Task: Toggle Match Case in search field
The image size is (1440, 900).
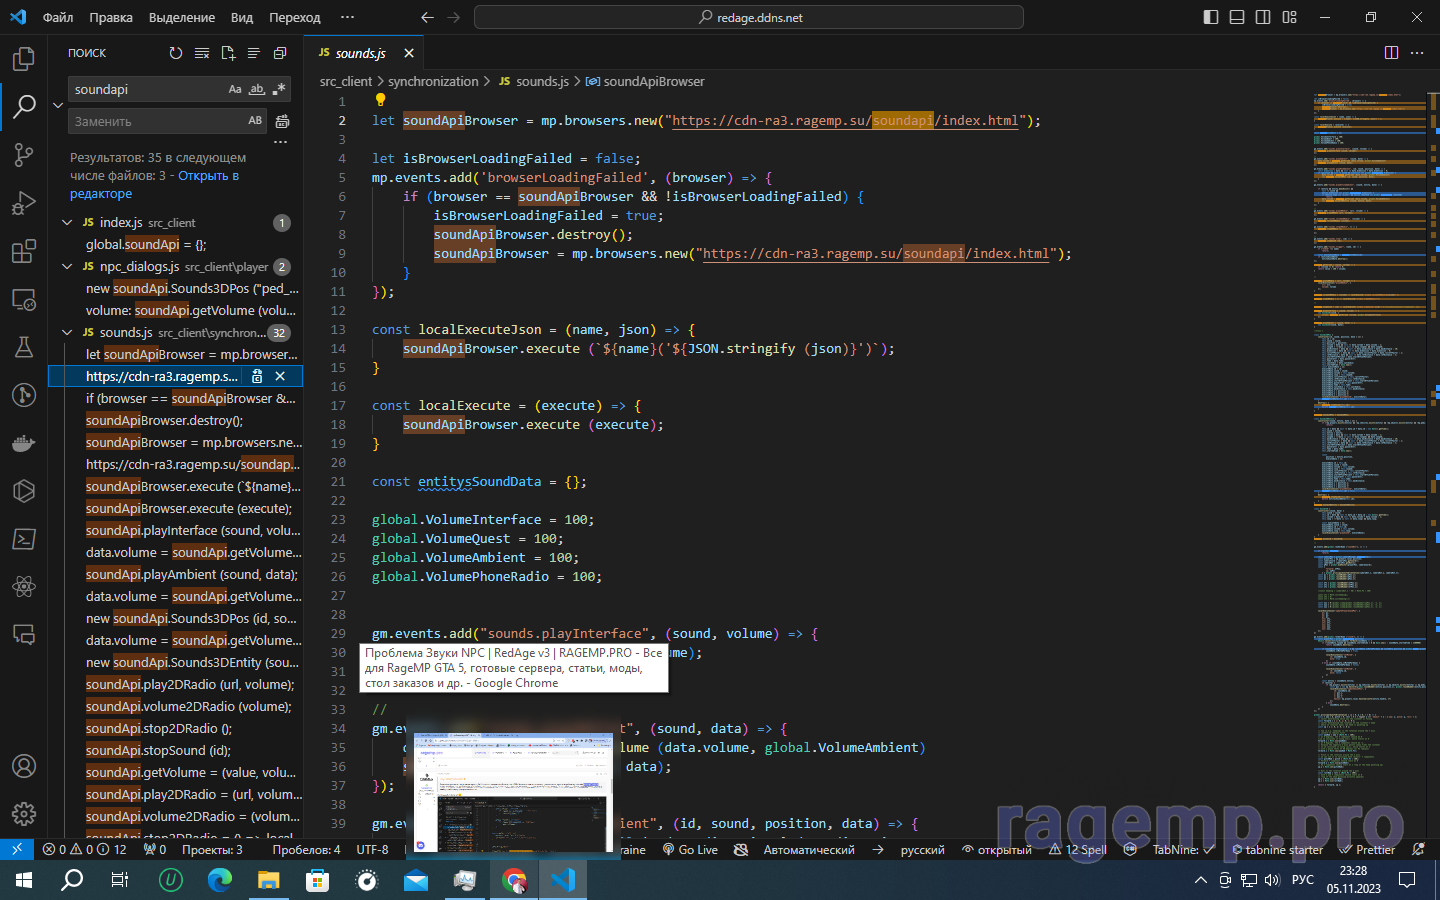Action: (x=235, y=89)
